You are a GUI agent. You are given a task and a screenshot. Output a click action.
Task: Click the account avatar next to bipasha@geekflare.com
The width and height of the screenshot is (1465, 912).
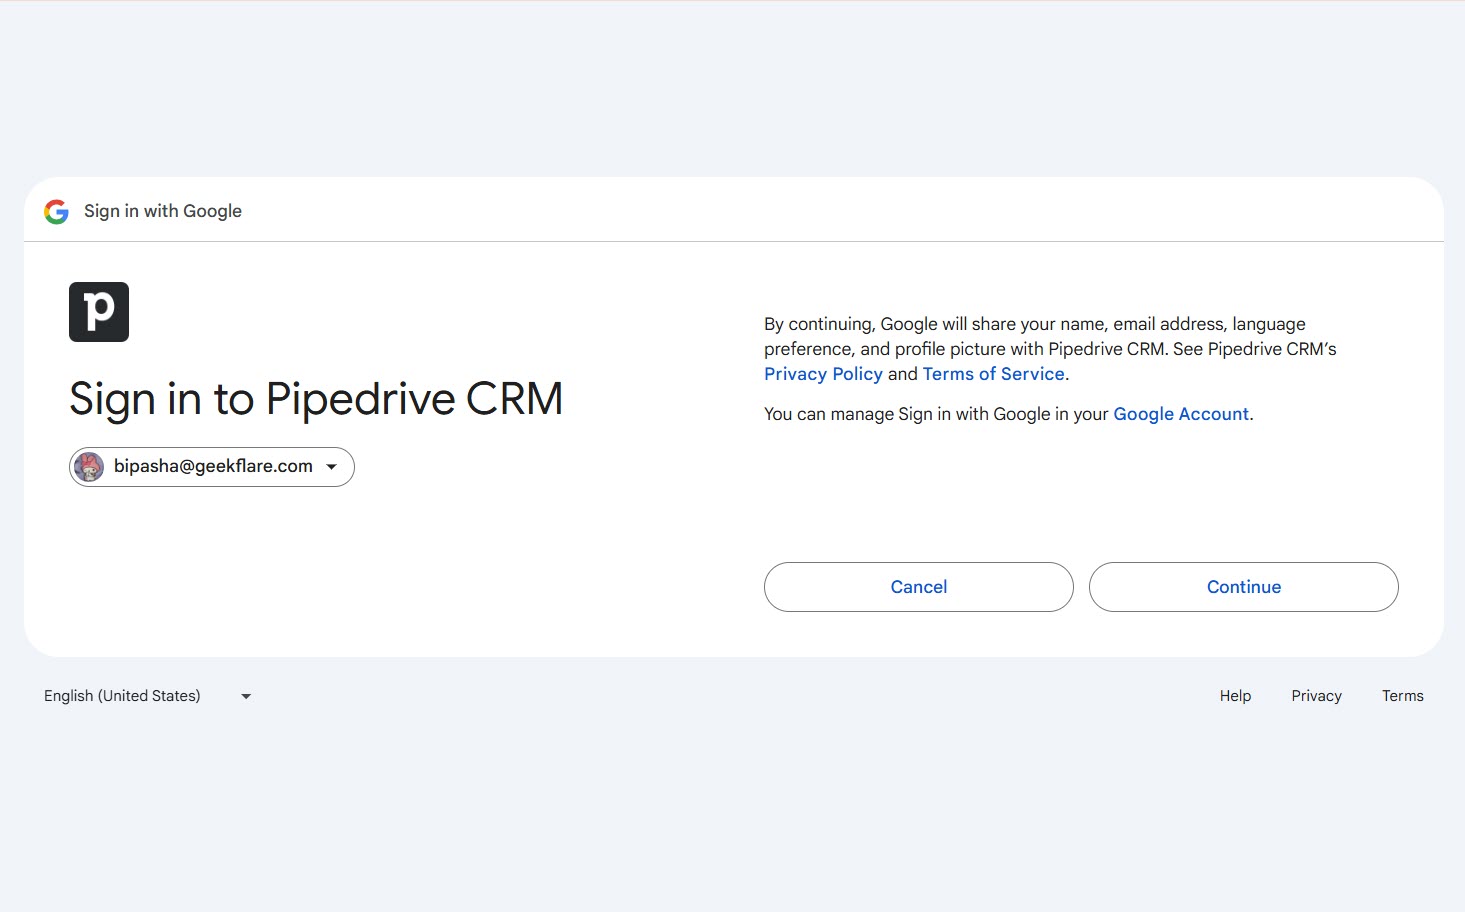pyautogui.click(x=89, y=467)
